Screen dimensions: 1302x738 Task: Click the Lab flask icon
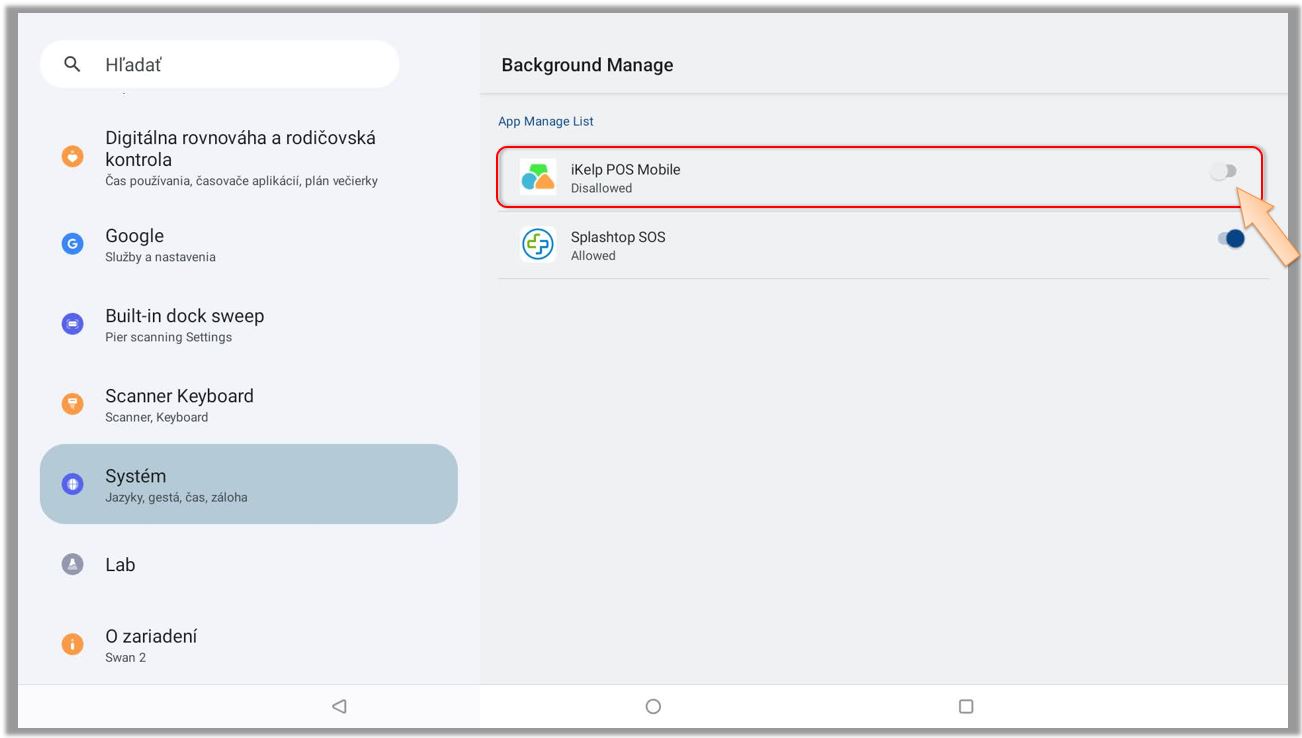click(x=72, y=564)
